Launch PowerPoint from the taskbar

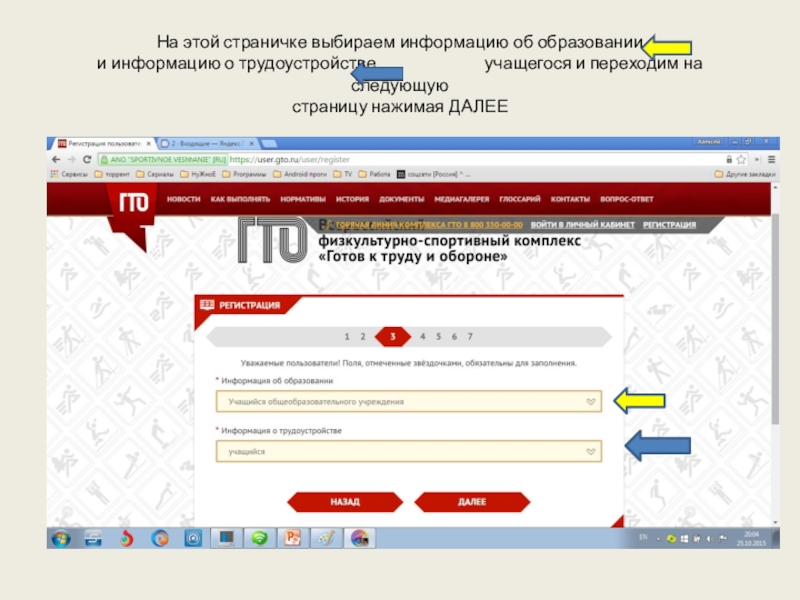pyautogui.click(x=292, y=538)
